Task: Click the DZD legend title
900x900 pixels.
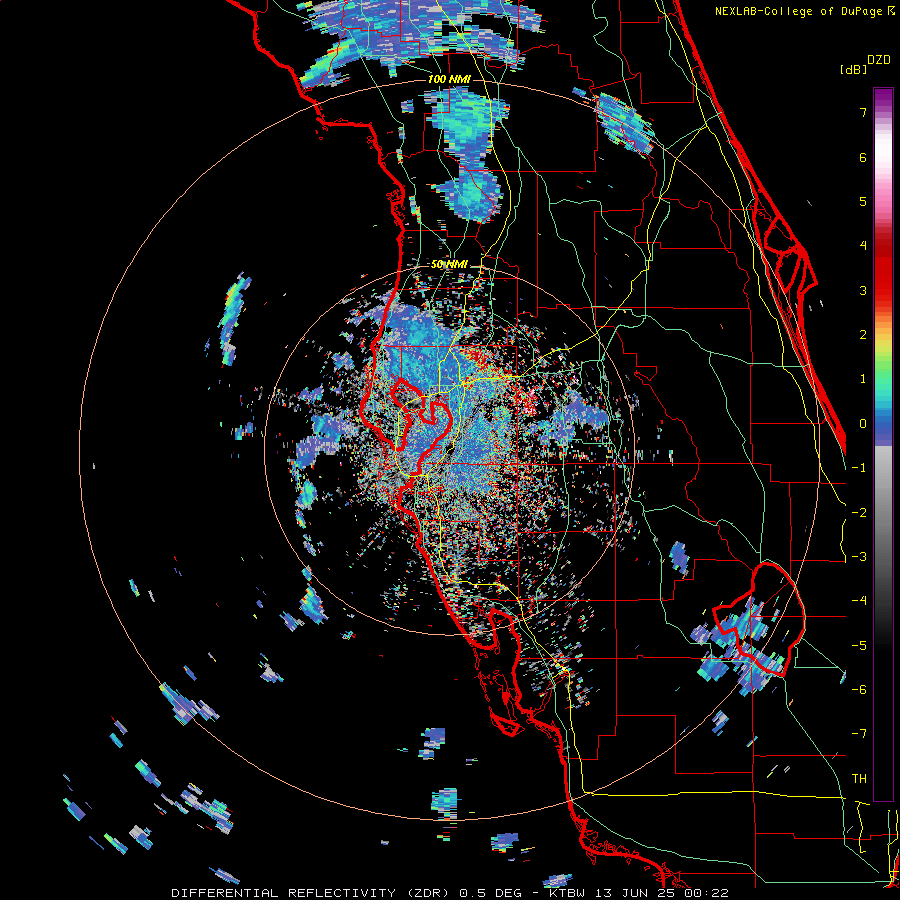Action: point(879,60)
